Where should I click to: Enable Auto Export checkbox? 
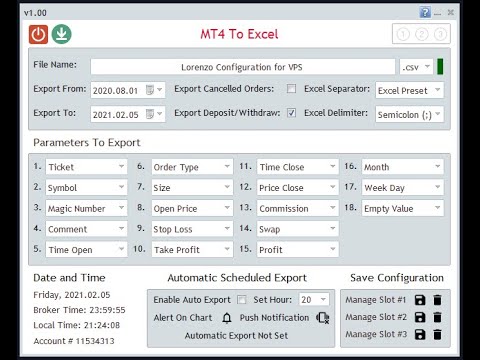point(242,300)
